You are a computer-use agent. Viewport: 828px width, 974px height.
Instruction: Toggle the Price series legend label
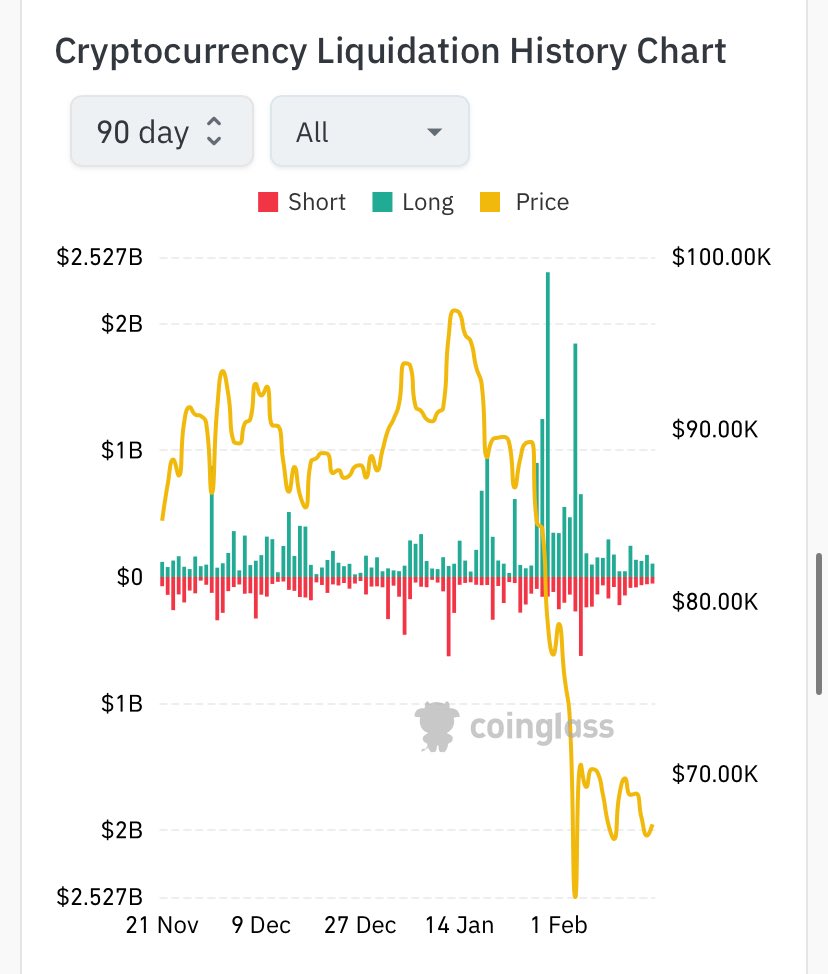coord(541,202)
